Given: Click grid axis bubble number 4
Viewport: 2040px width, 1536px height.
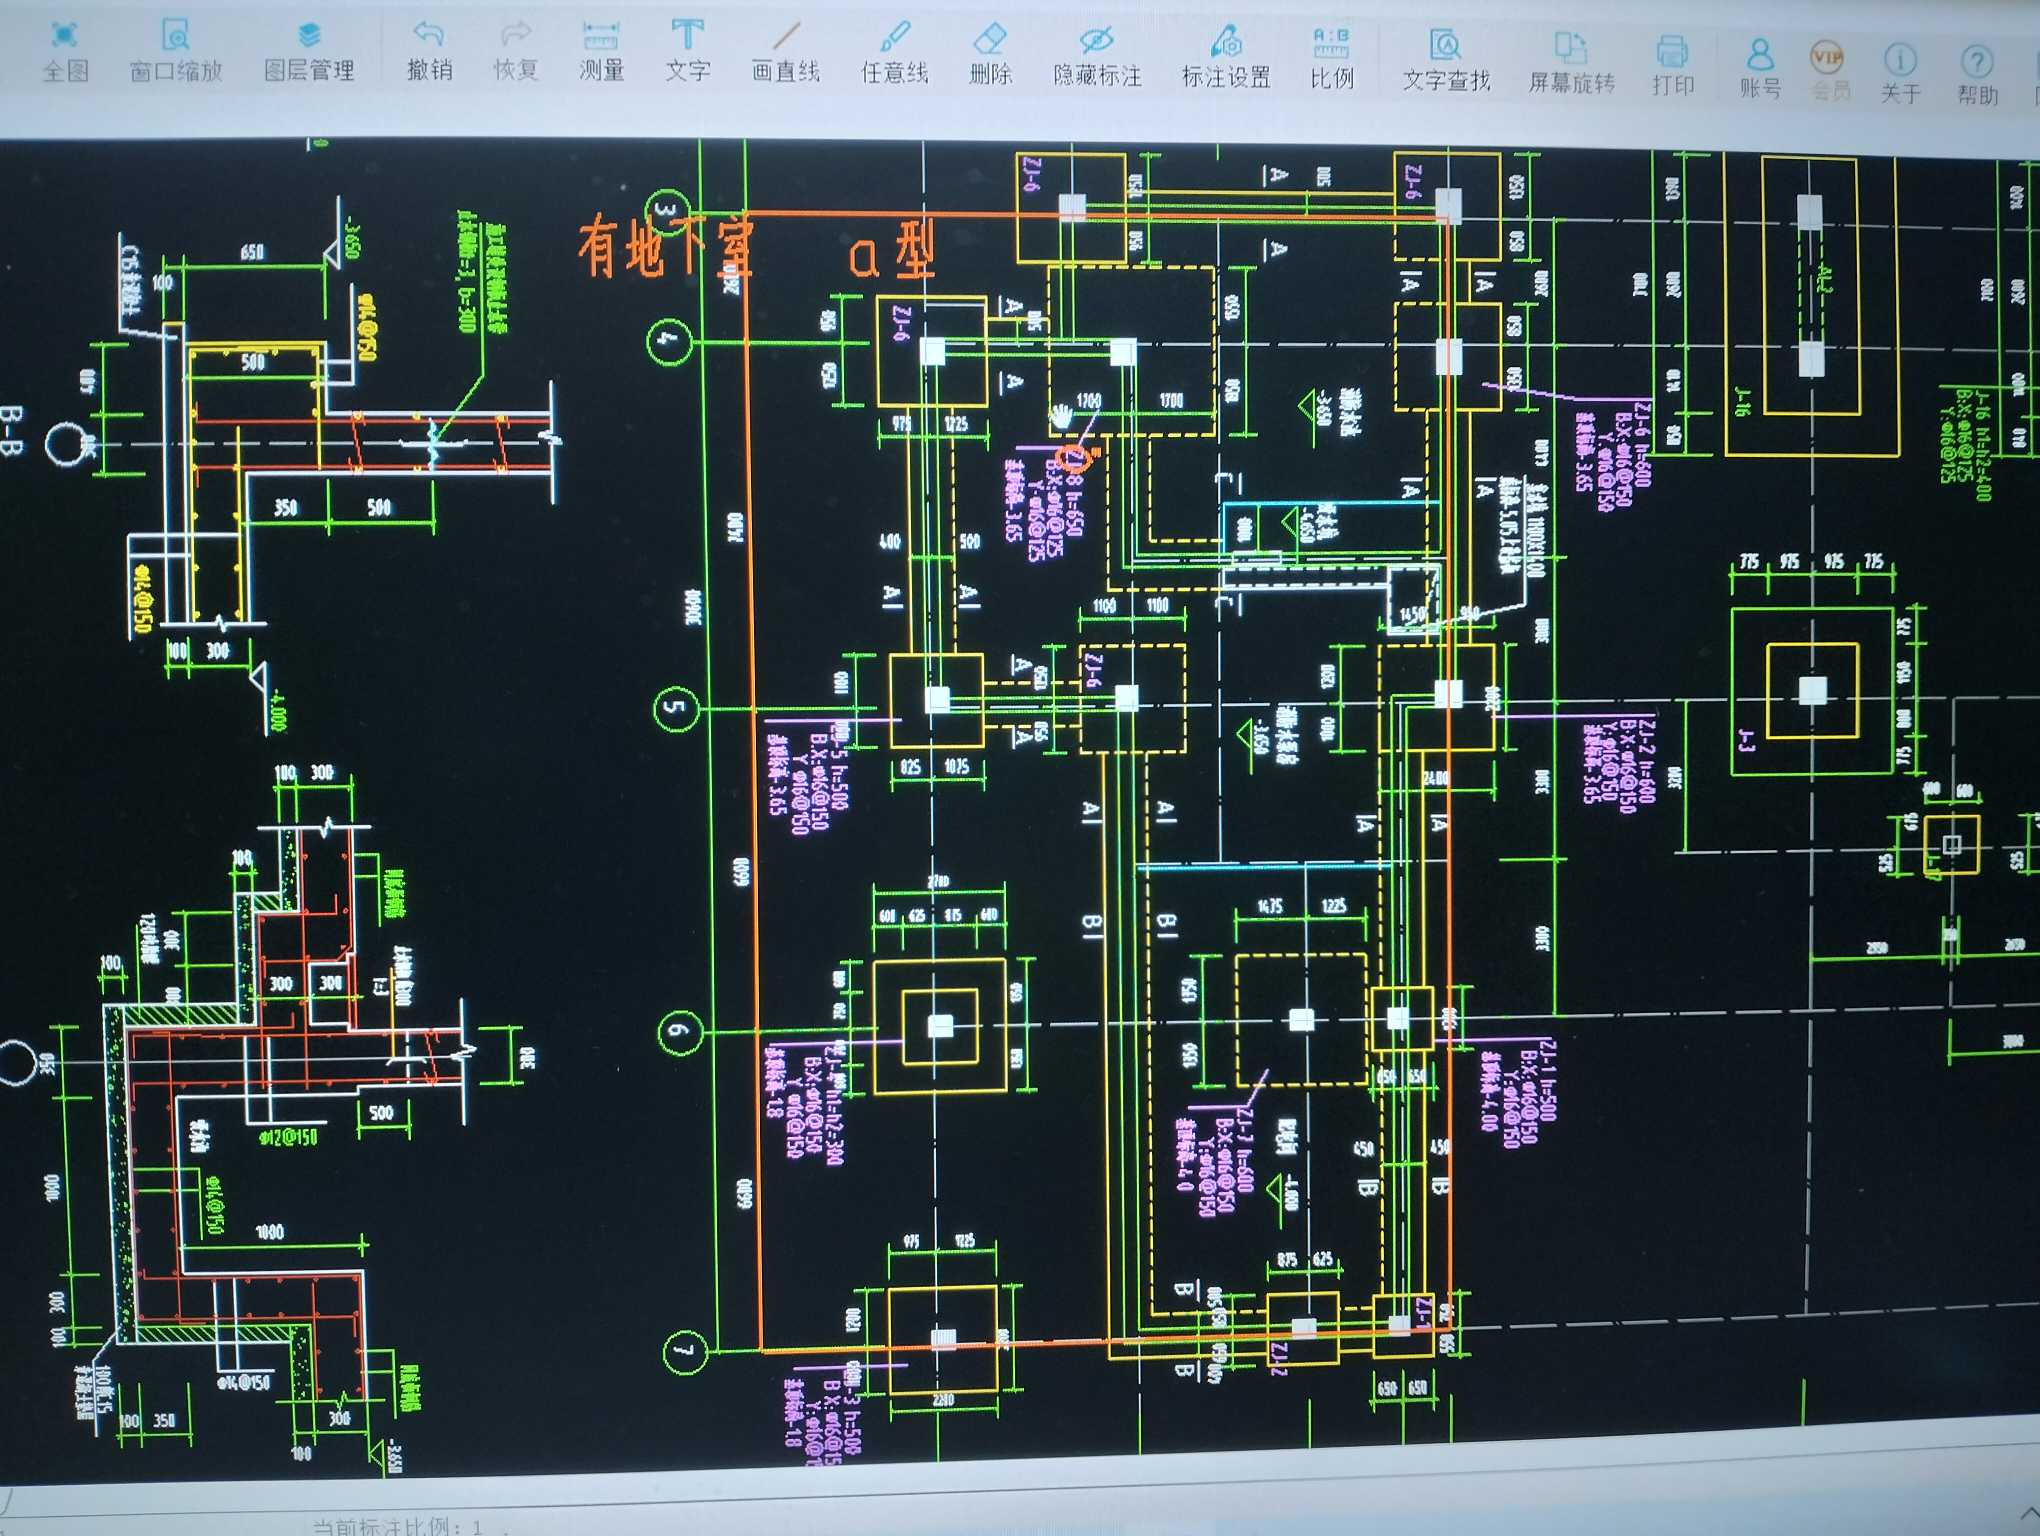Looking at the screenshot, I should click(669, 342).
